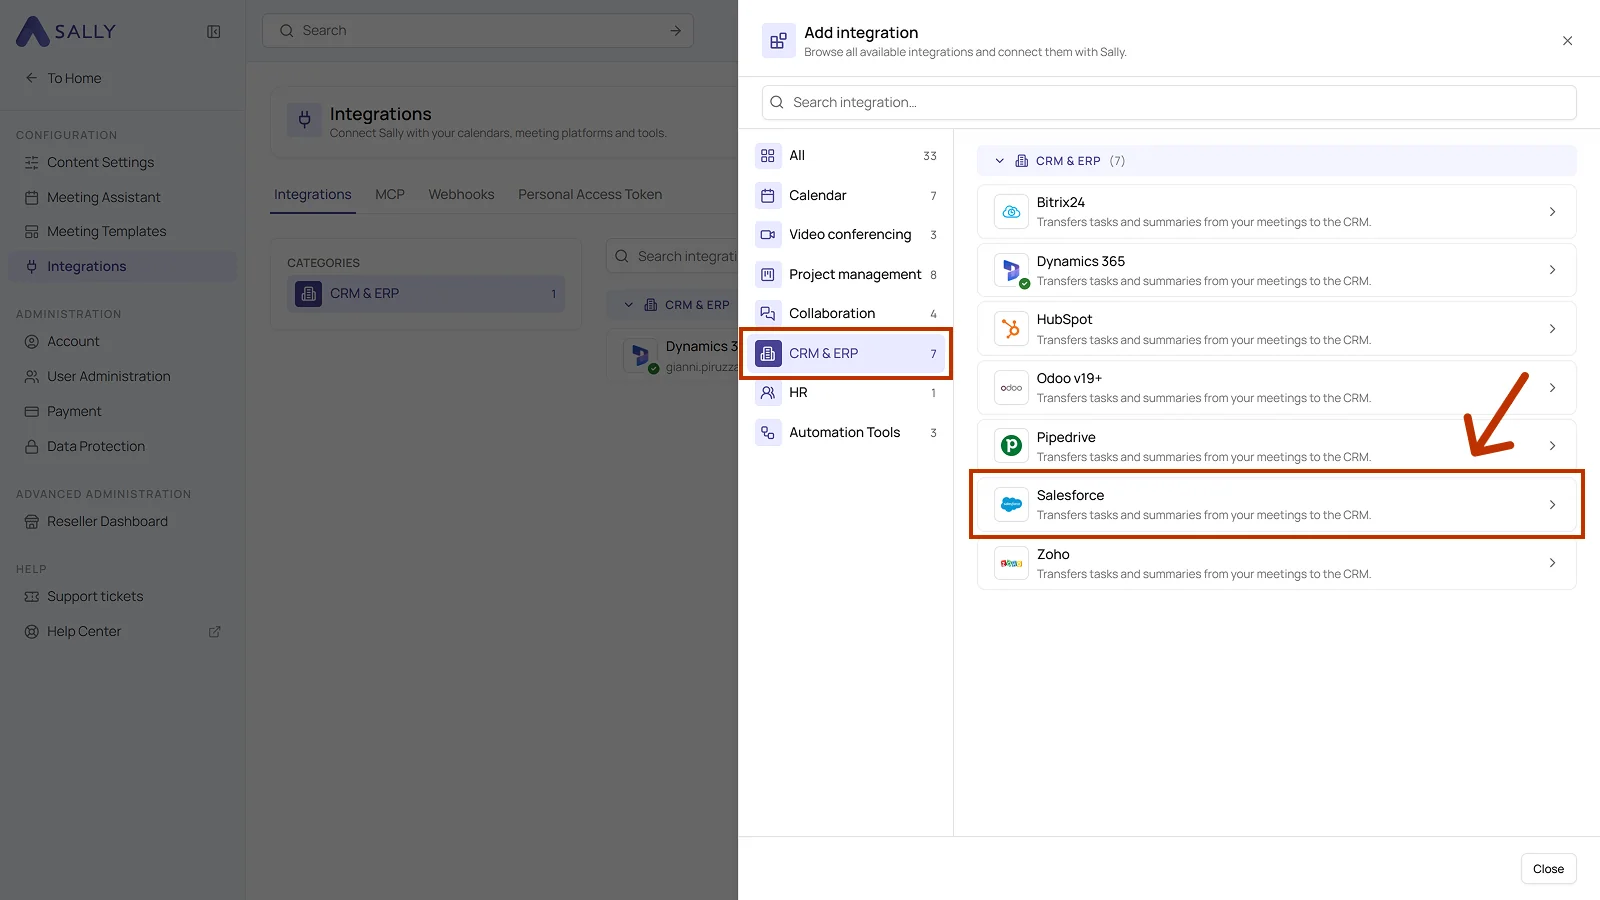Open Integrations in the sidebar
1600x900 pixels.
122,267
